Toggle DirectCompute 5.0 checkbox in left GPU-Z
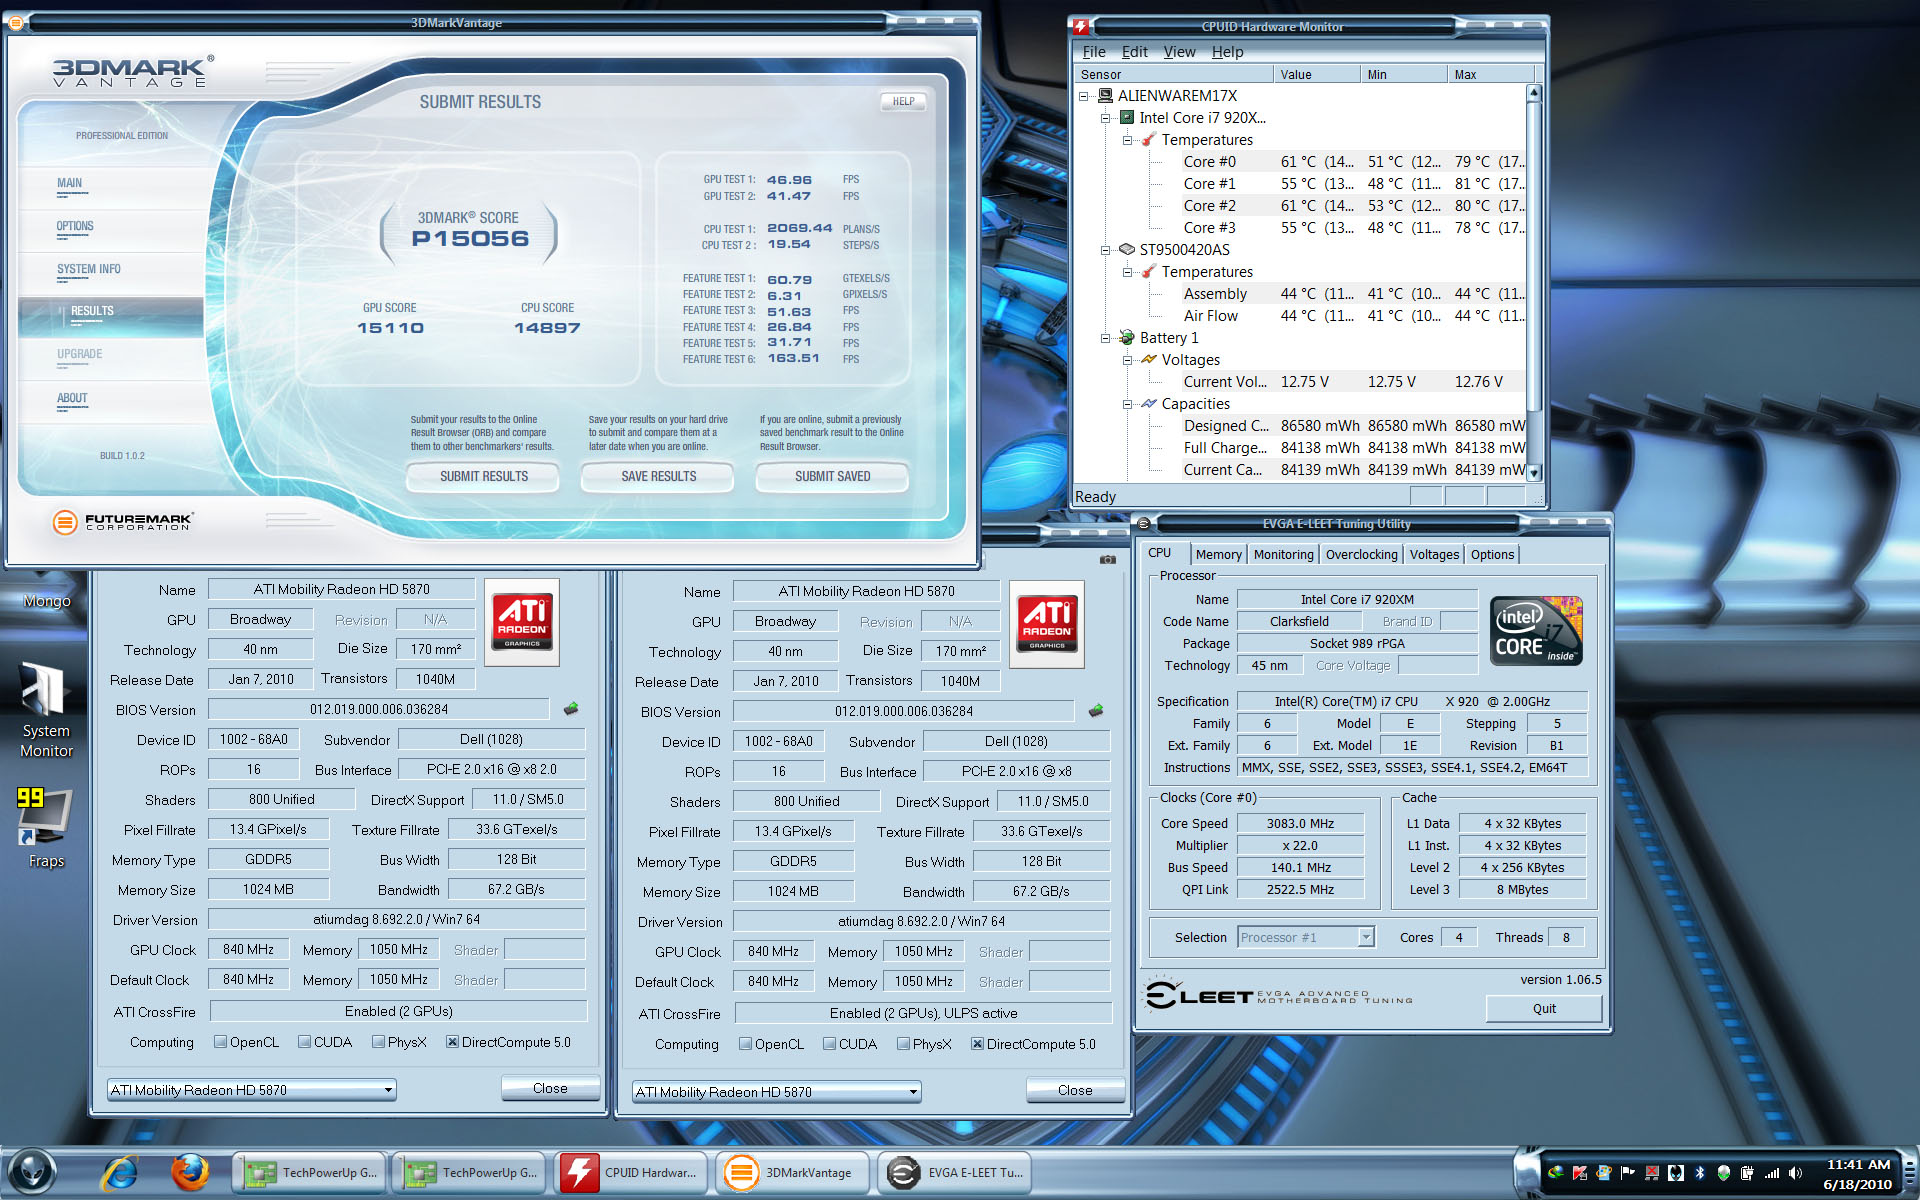This screenshot has width=1920, height=1200. 452,1042
